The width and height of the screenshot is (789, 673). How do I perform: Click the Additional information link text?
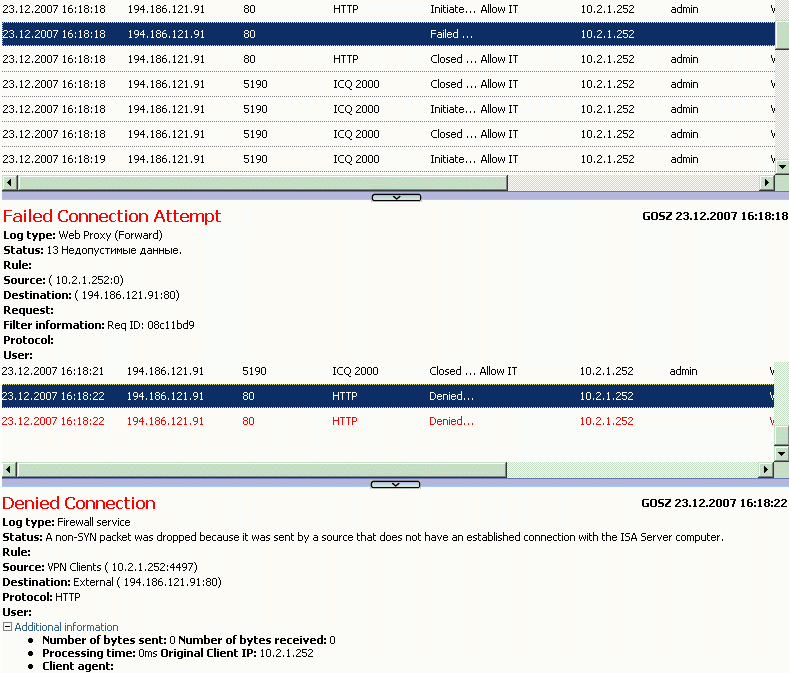coord(66,627)
